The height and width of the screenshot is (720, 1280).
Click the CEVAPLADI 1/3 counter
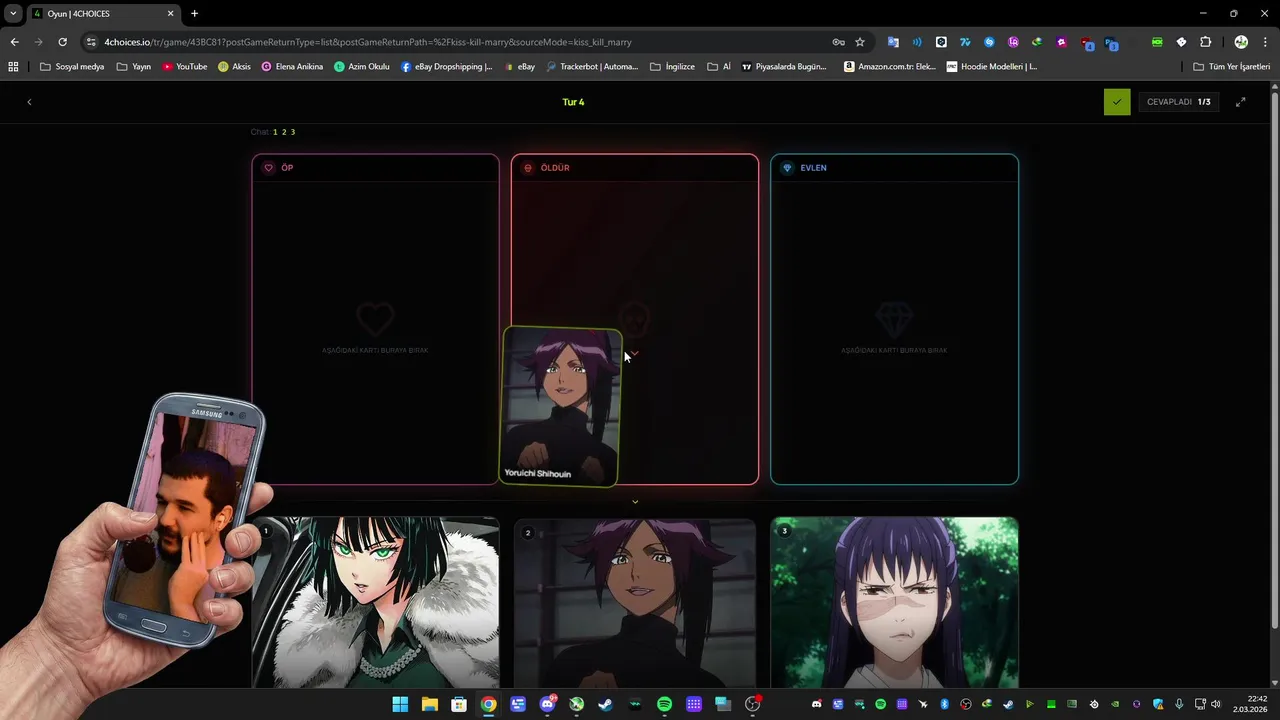[x=1178, y=102]
